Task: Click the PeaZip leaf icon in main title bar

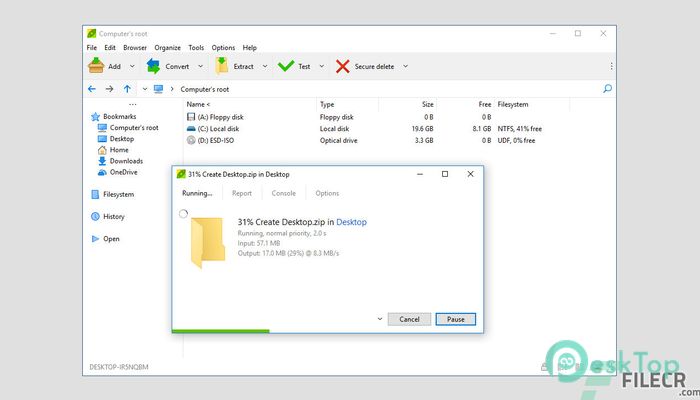Action: tap(92, 33)
